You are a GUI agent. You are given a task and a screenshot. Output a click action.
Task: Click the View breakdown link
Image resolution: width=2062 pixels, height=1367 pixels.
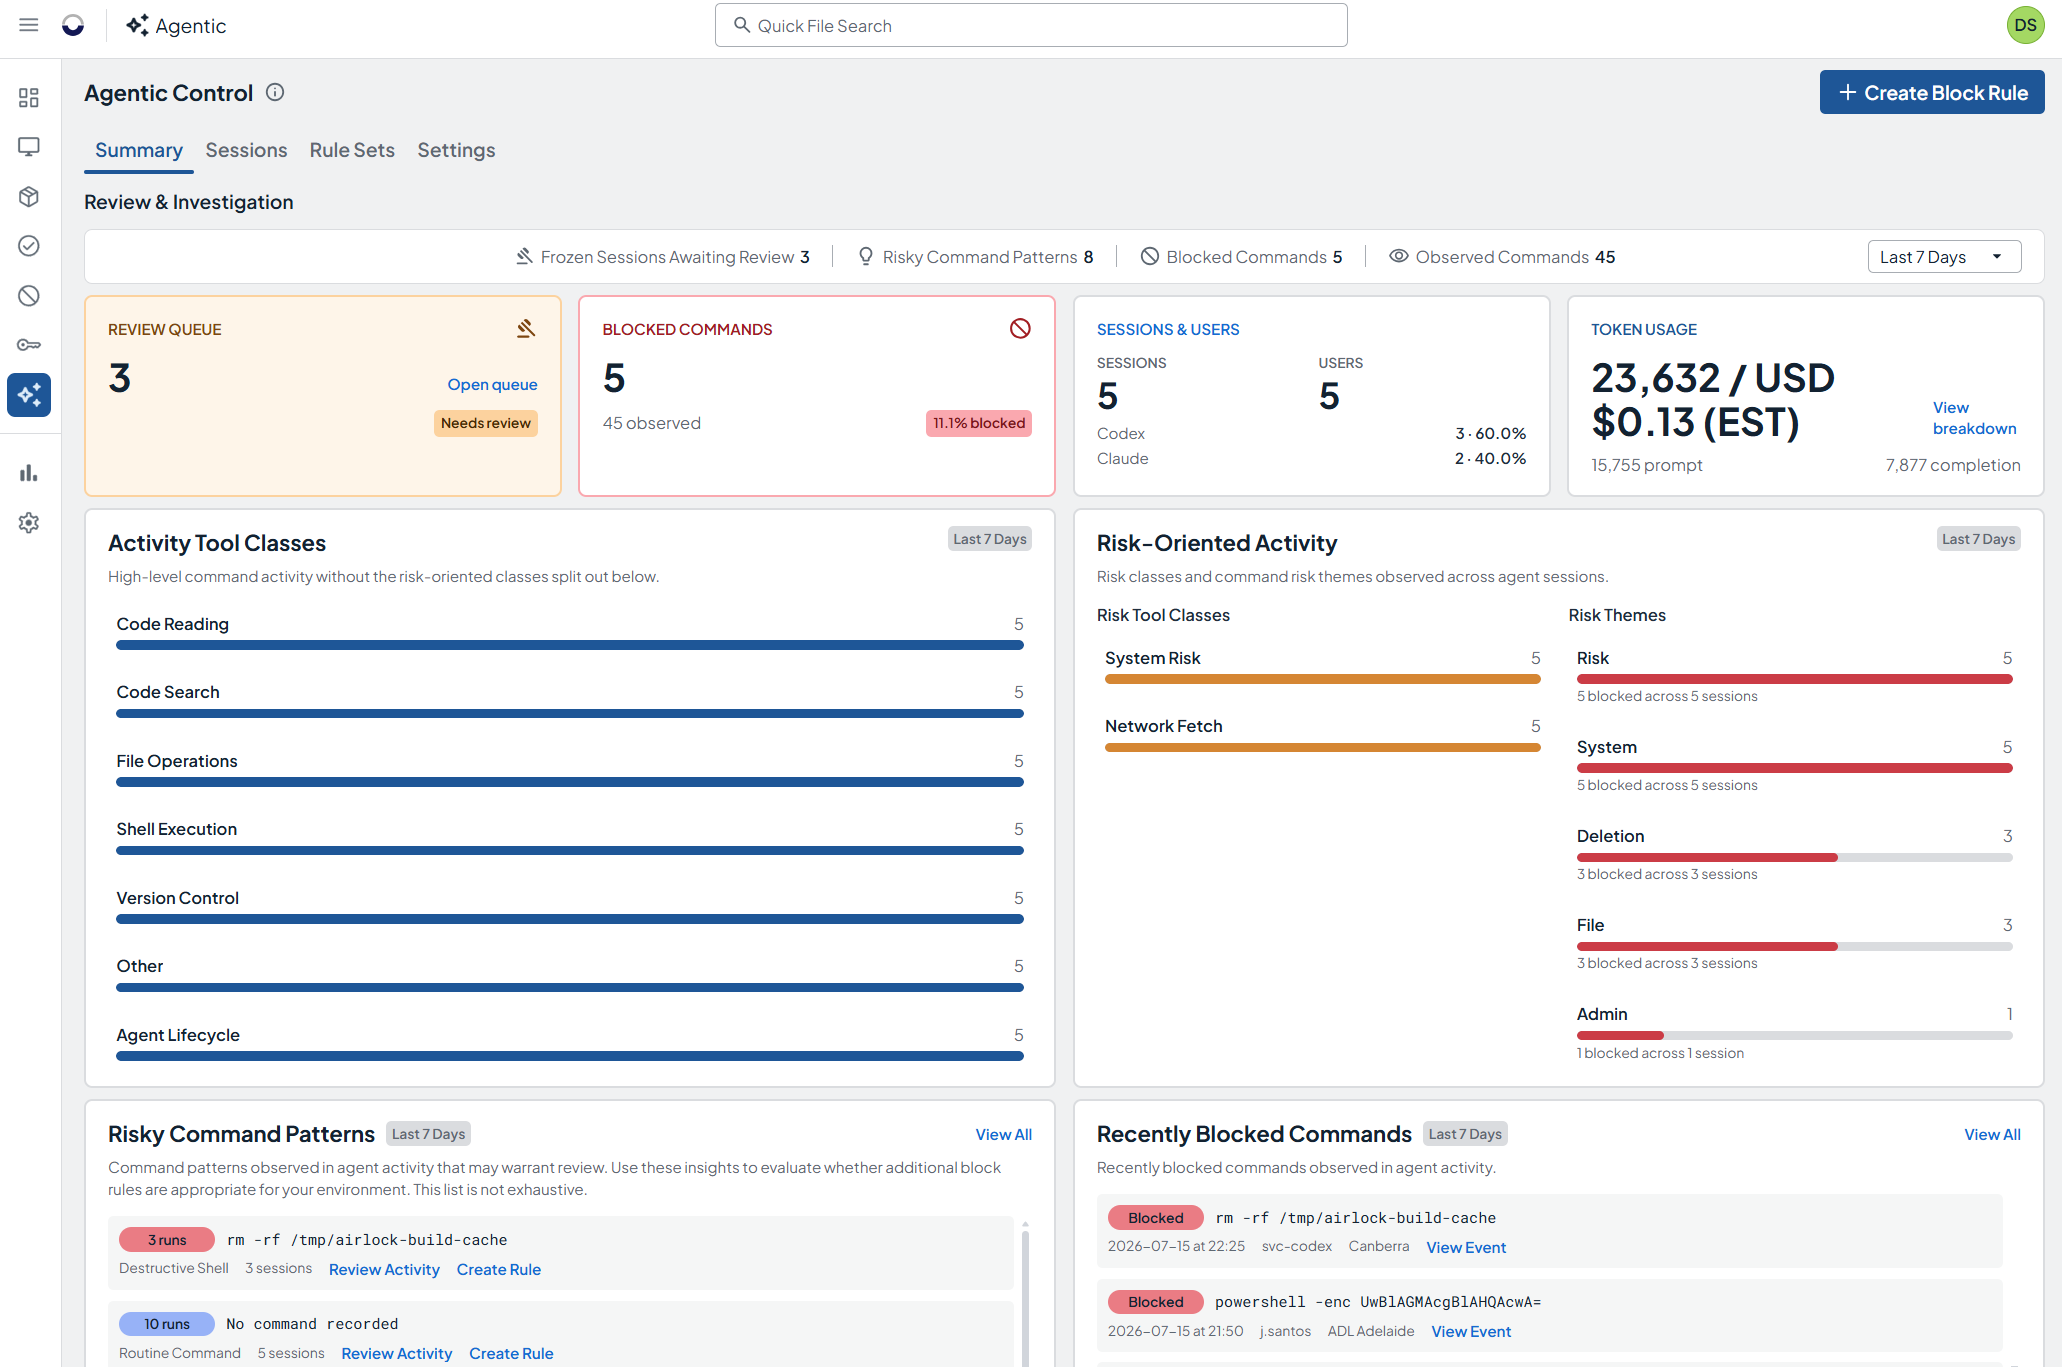click(x=1974, y=418)
